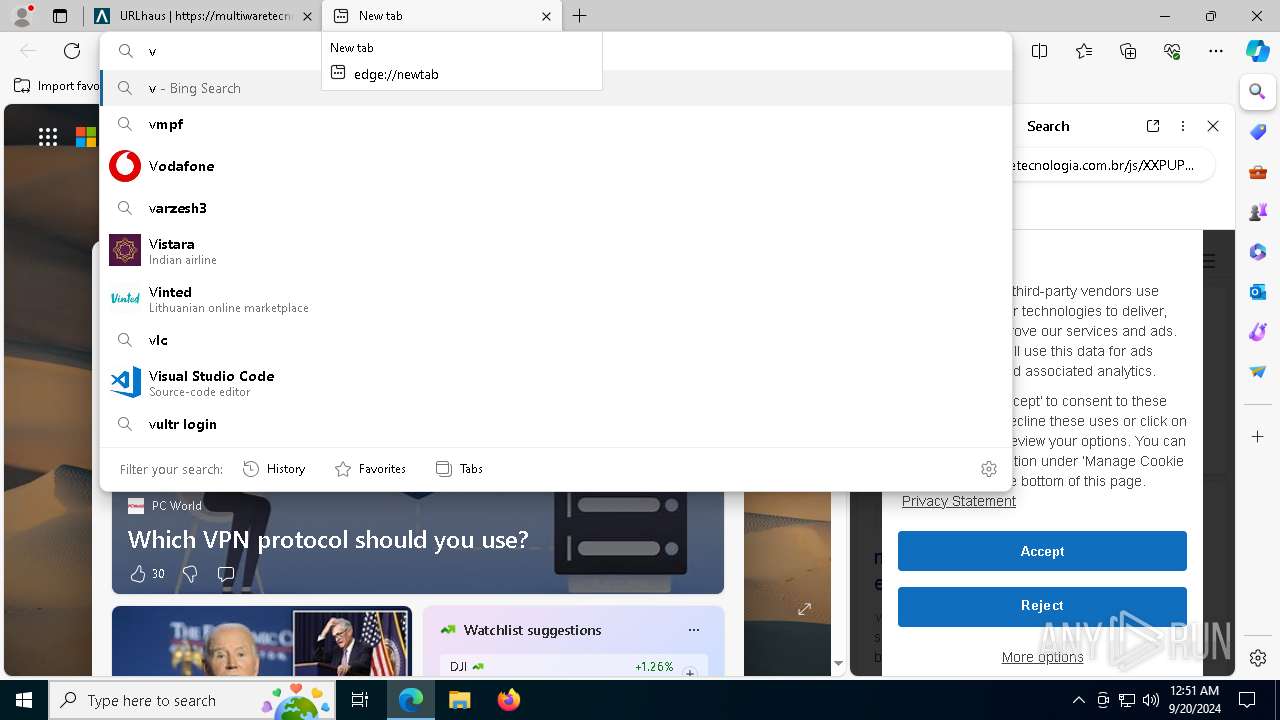
Task: Open sidebar settings gear icon
Action: pyautogui.click(x=1258, y=658)
